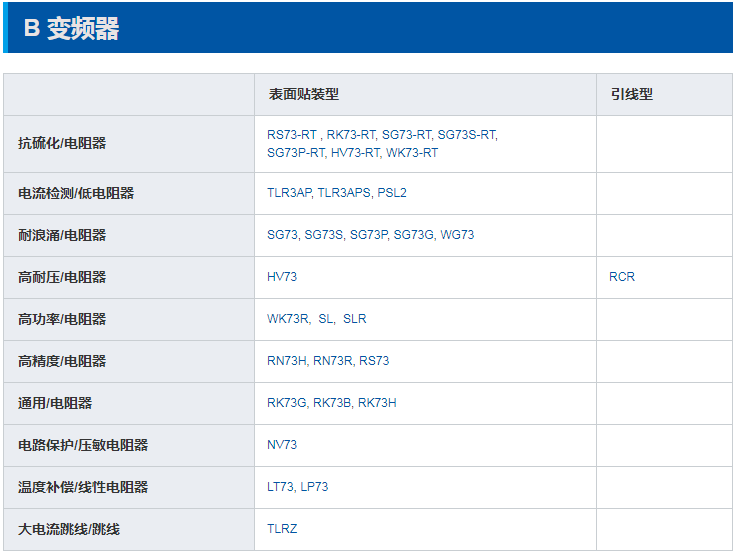Select the LP73 link
The image size is (736, 554).
[314, 487]
